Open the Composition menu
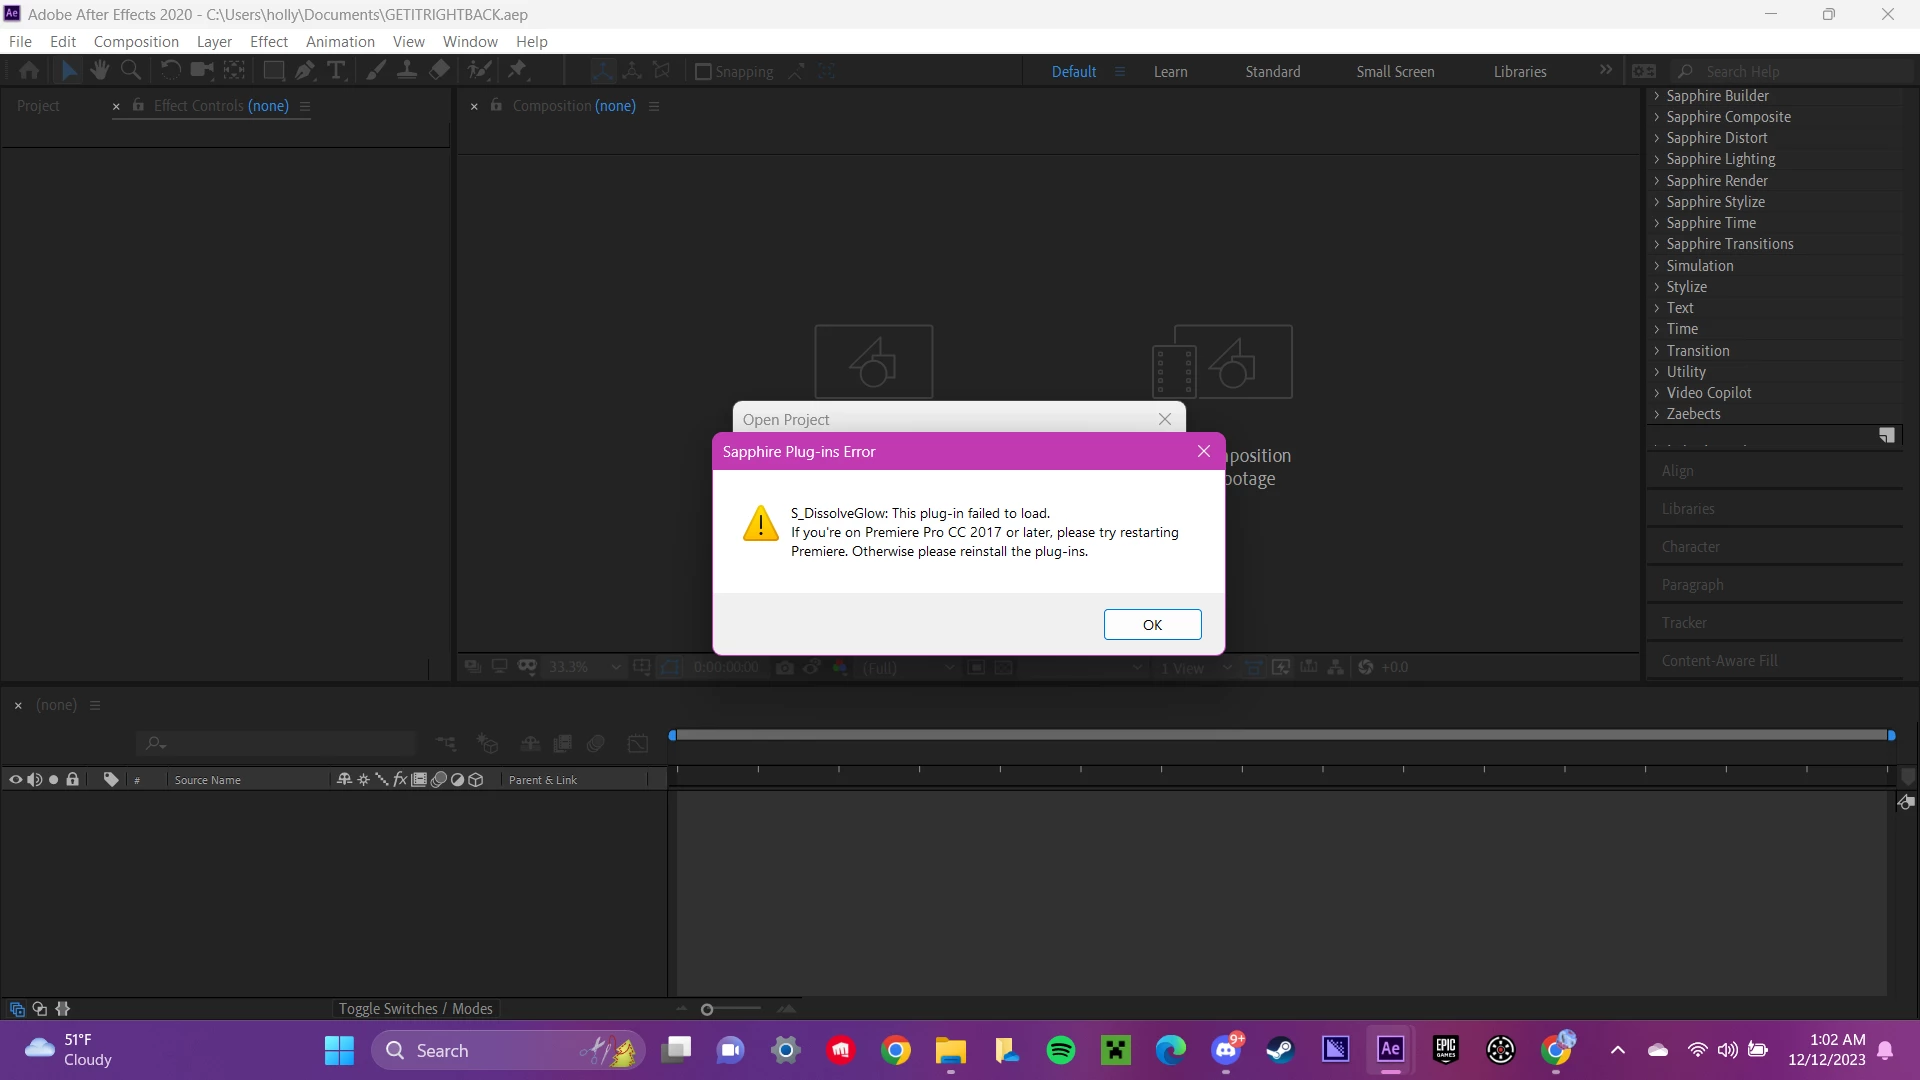The width and height of the screenshot is (1920, 1080). [136, 41]
